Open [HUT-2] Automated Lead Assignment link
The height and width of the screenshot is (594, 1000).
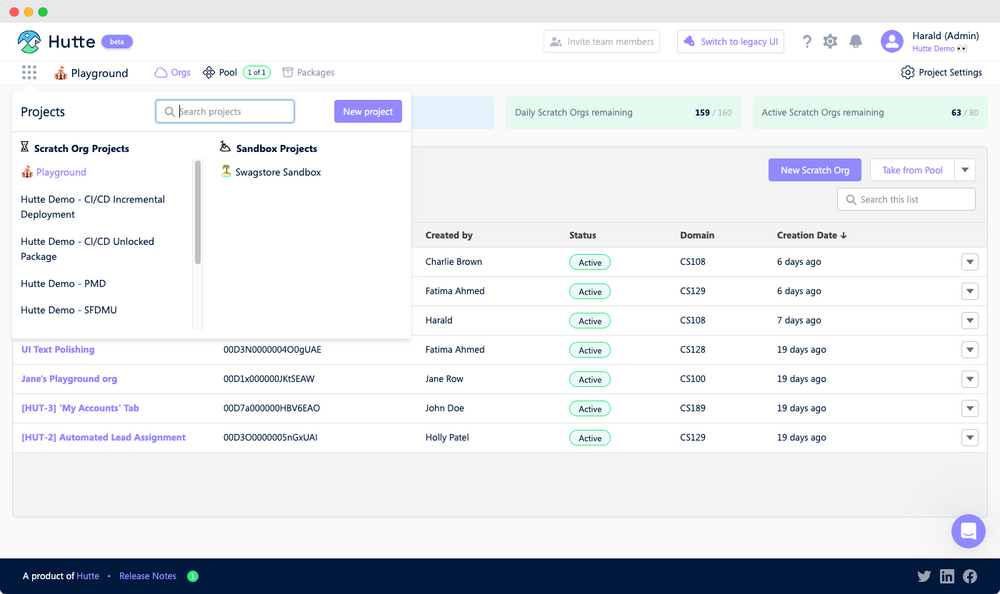click(x=103, y=438)
